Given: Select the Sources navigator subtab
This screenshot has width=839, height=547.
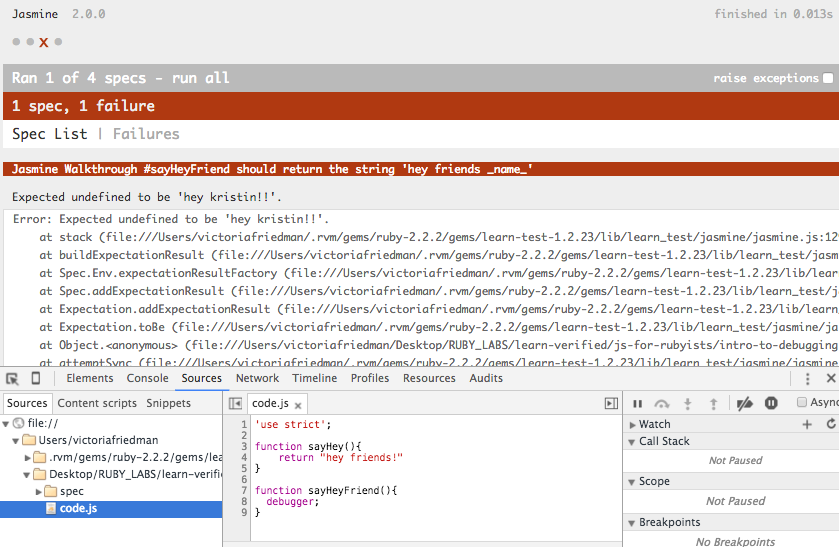Looking at the screenshot, I should point(27,403).
